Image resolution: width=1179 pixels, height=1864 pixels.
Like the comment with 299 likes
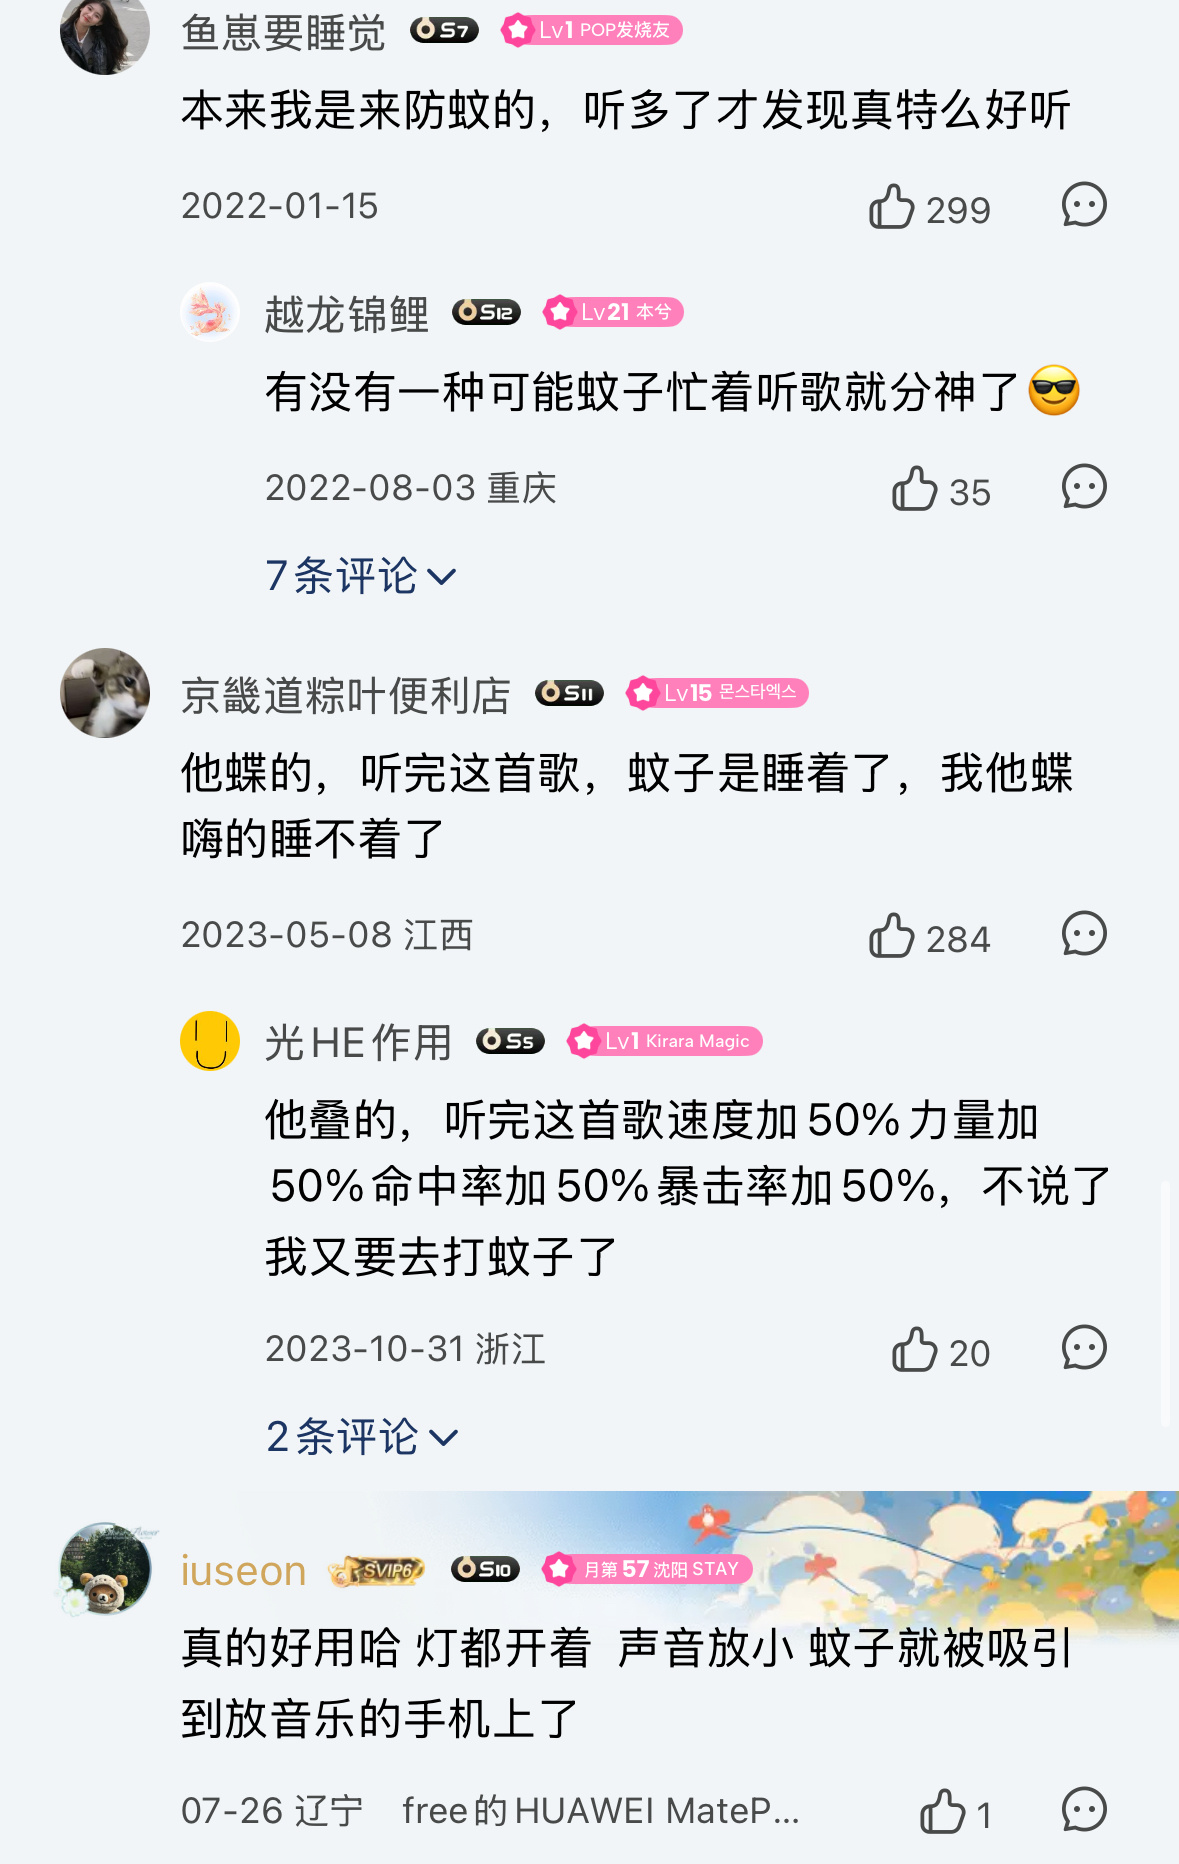pos(891,207)
